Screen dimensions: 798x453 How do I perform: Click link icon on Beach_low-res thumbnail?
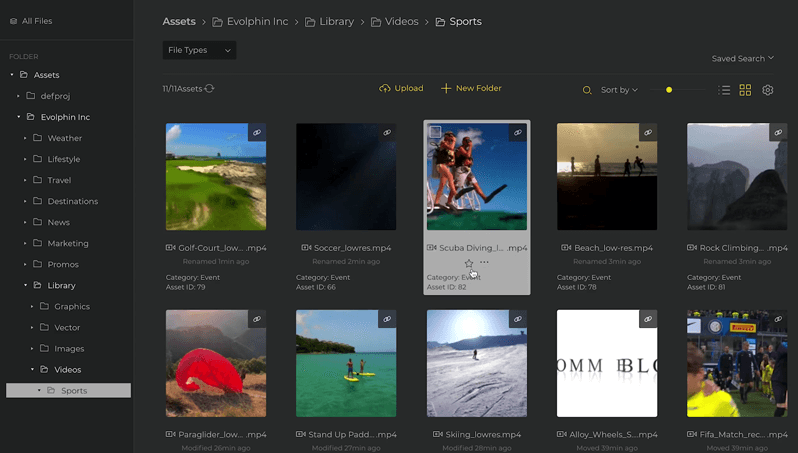tap(648, 132)
